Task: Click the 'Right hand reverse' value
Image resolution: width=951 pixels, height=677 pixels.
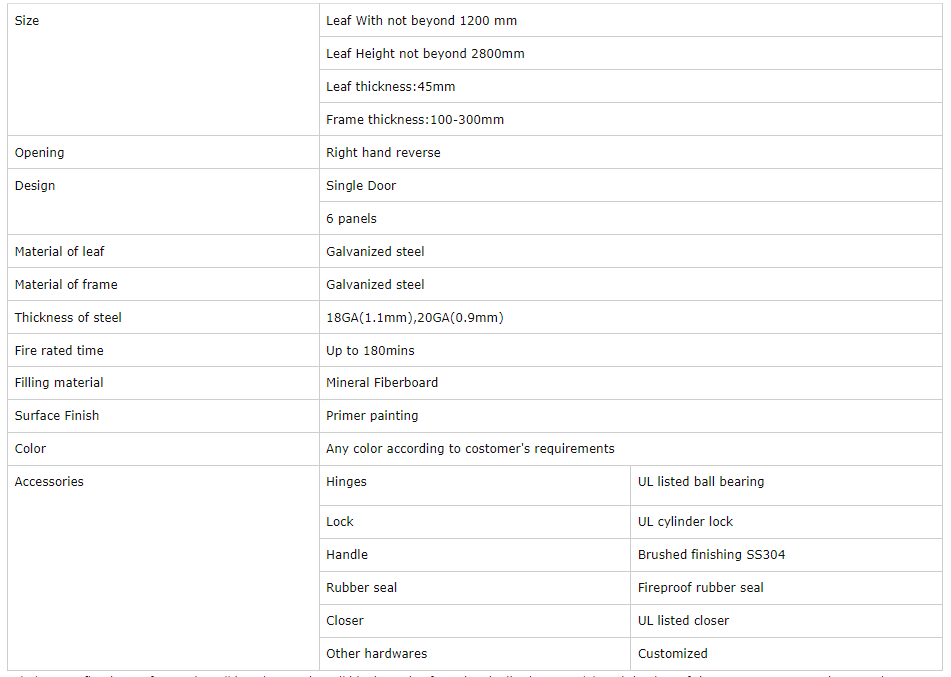Action: [383, 153]
